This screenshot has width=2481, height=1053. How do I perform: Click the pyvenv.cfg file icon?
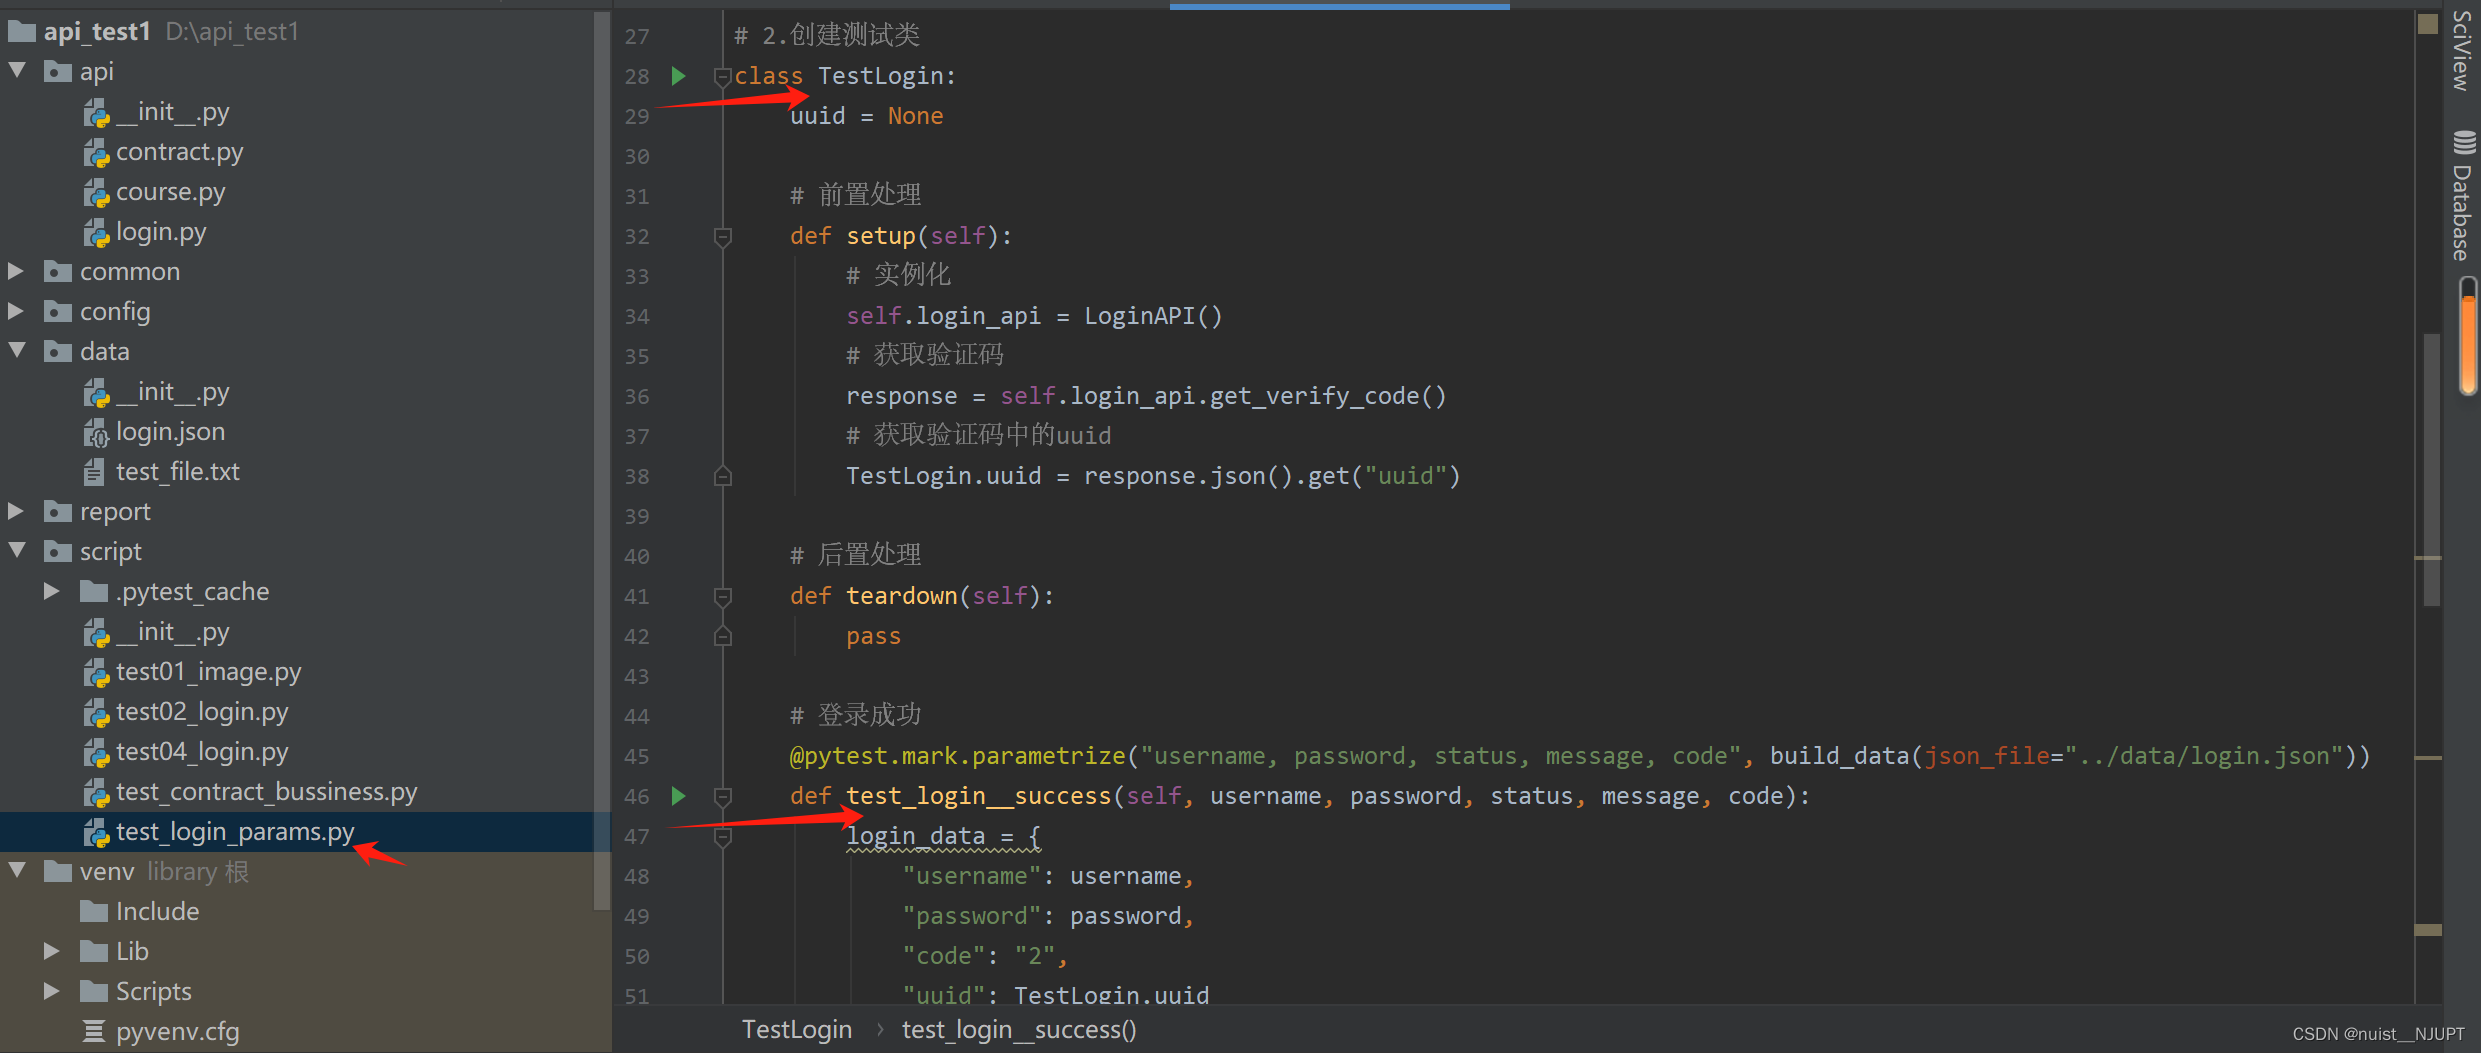pos(94,1031)
